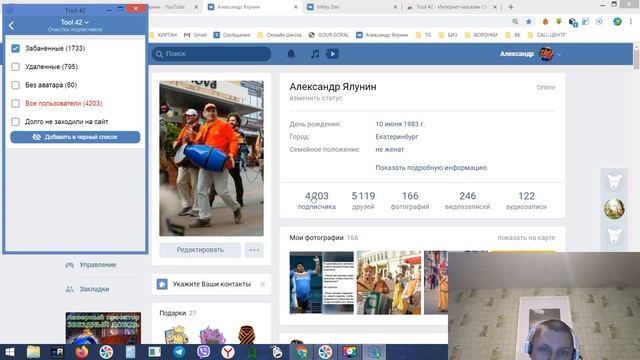
Task: Click the green download-arrow extension icon
Action: pyautogui.click(x=558, y=22)
